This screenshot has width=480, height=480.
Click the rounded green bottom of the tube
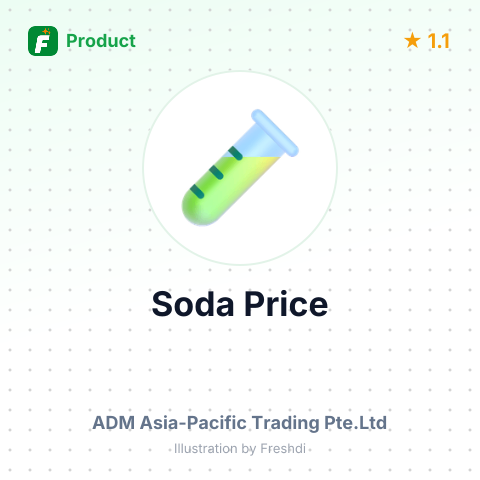pyautogui.click(x=199, y=208)
